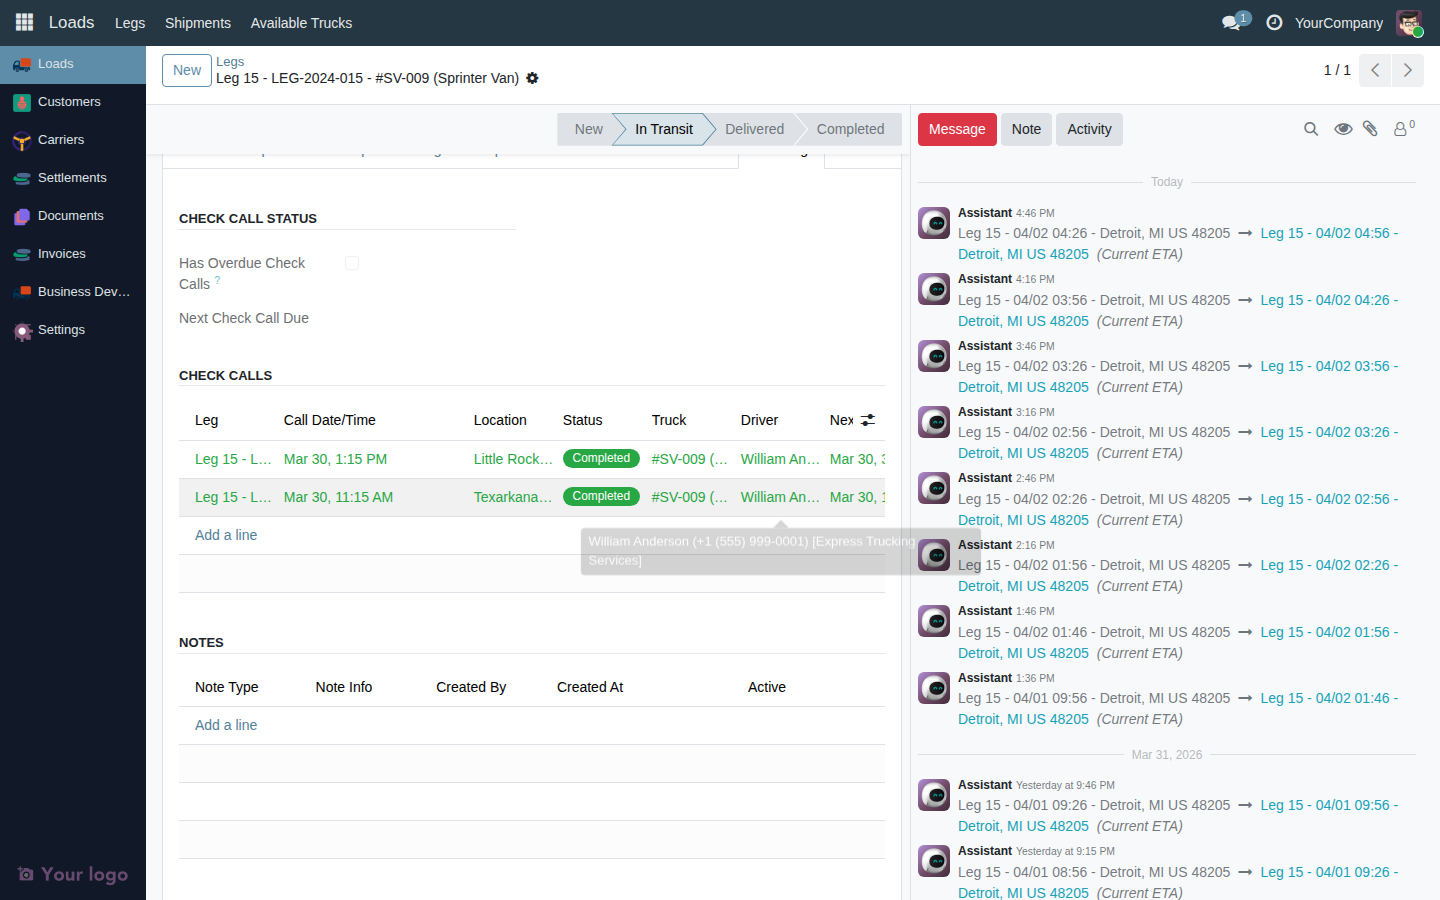The height and width of the screenshot is (900, 1440).
Task: Open the check calls column settings icon
Action: click(x=868, y=420)
